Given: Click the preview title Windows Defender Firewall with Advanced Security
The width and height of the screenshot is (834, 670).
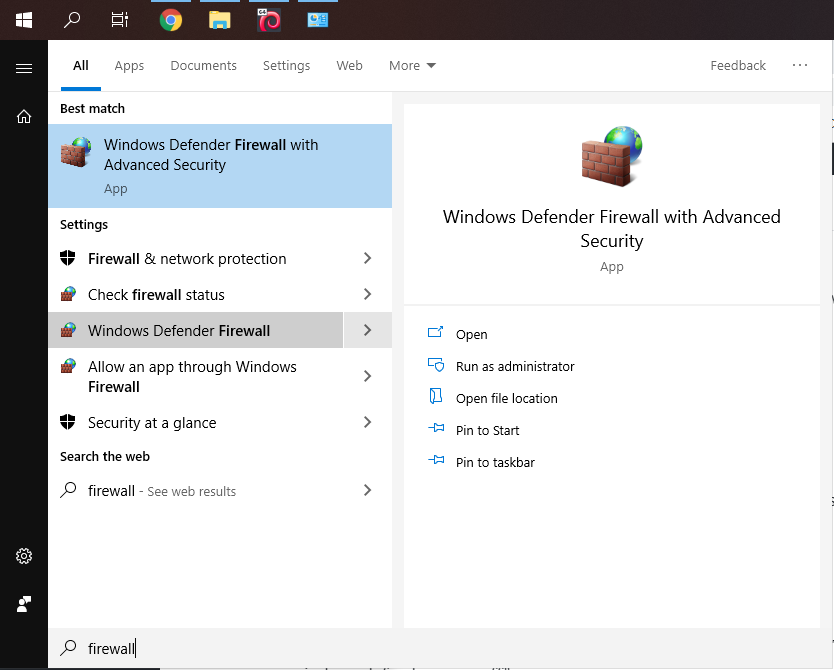Looking at the screenshot, I should (x=612, y=229).
